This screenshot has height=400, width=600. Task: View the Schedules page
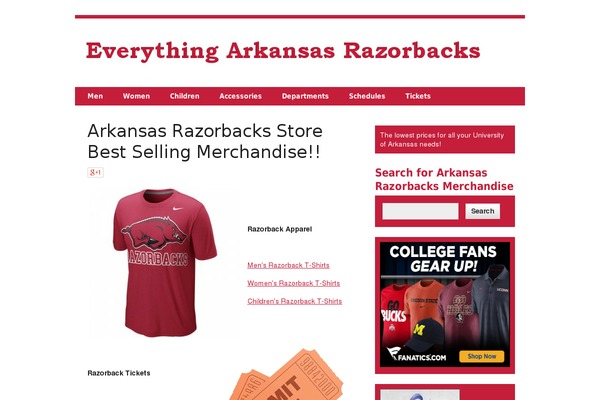367,96
